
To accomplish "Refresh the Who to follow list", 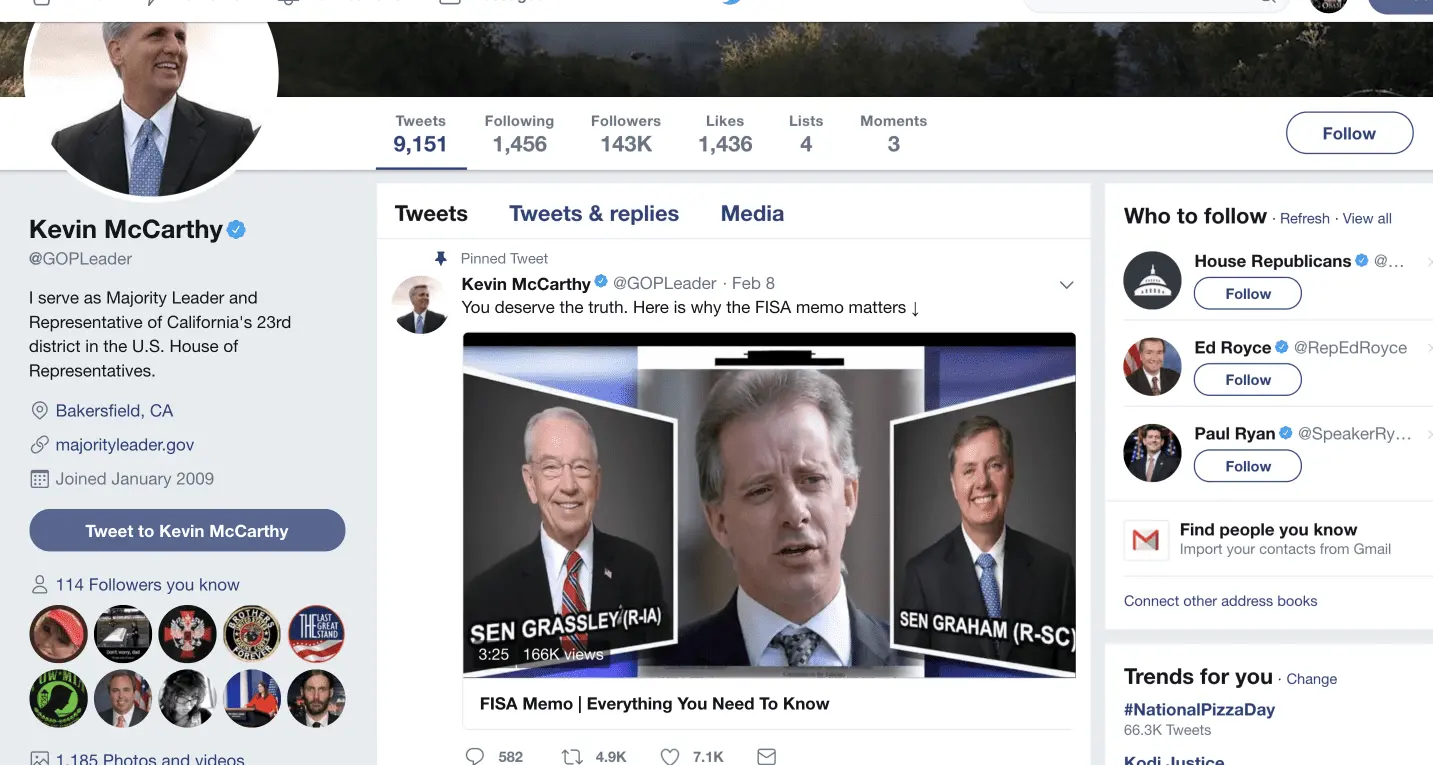I will point(1305,219).
